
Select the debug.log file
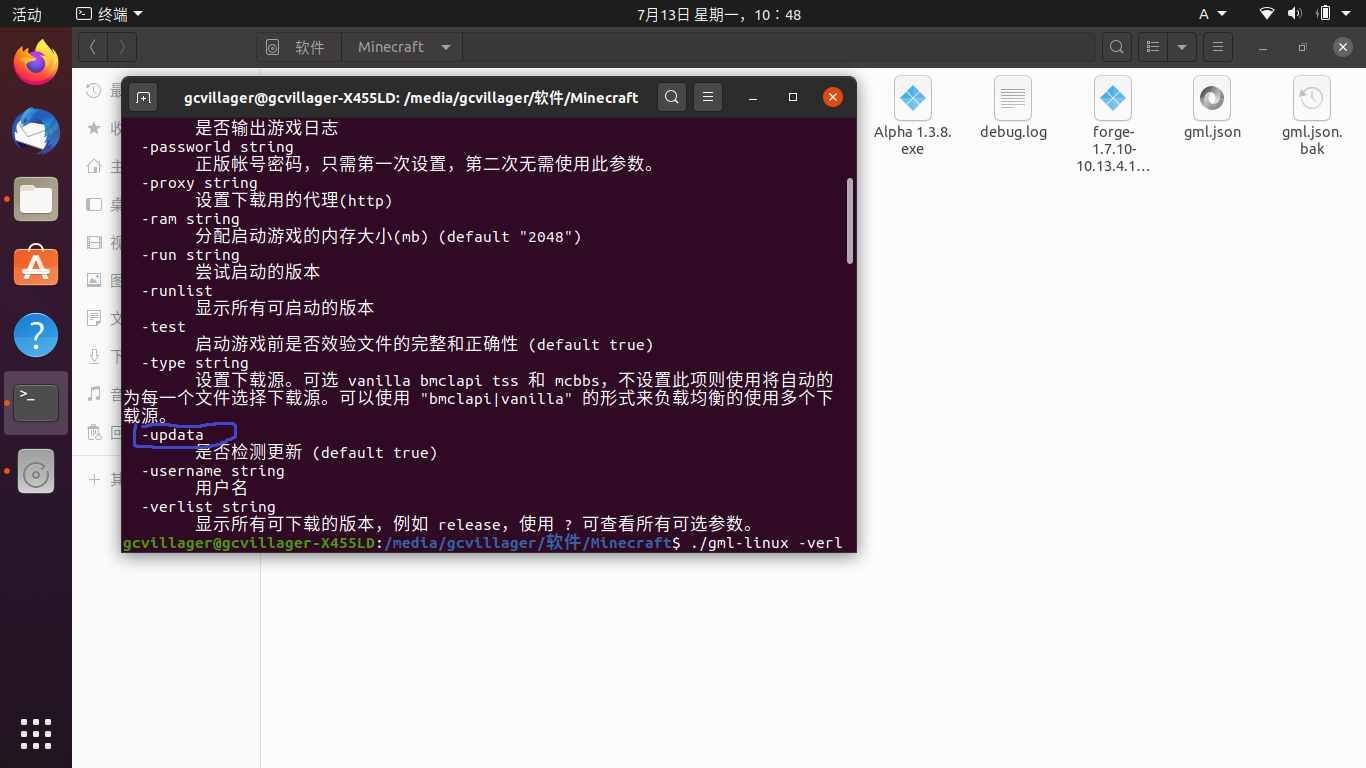click(x=1013, y=109)
